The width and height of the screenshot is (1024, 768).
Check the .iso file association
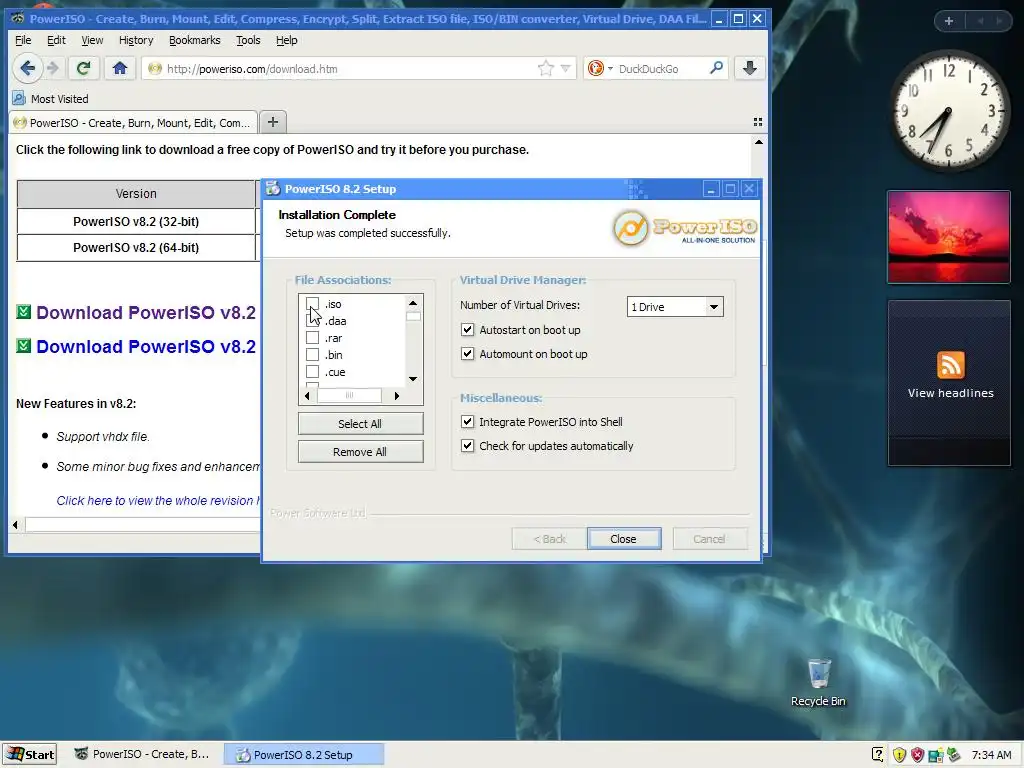point(313,304)
